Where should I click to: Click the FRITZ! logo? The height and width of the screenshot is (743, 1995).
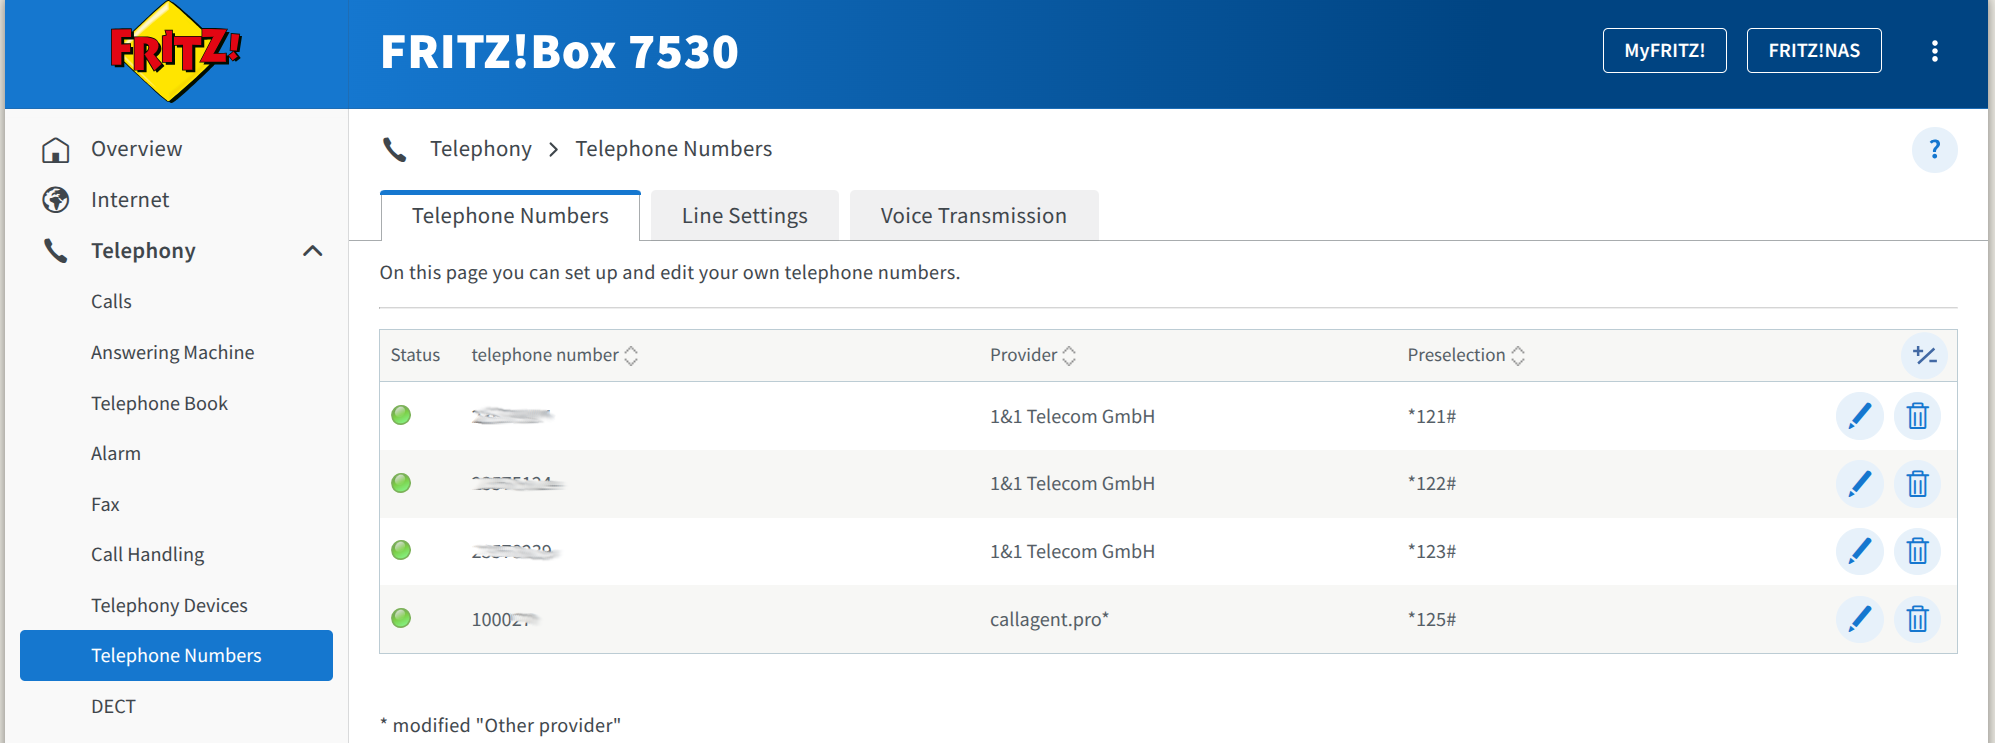pyautogui.click(x=176, y=52)
